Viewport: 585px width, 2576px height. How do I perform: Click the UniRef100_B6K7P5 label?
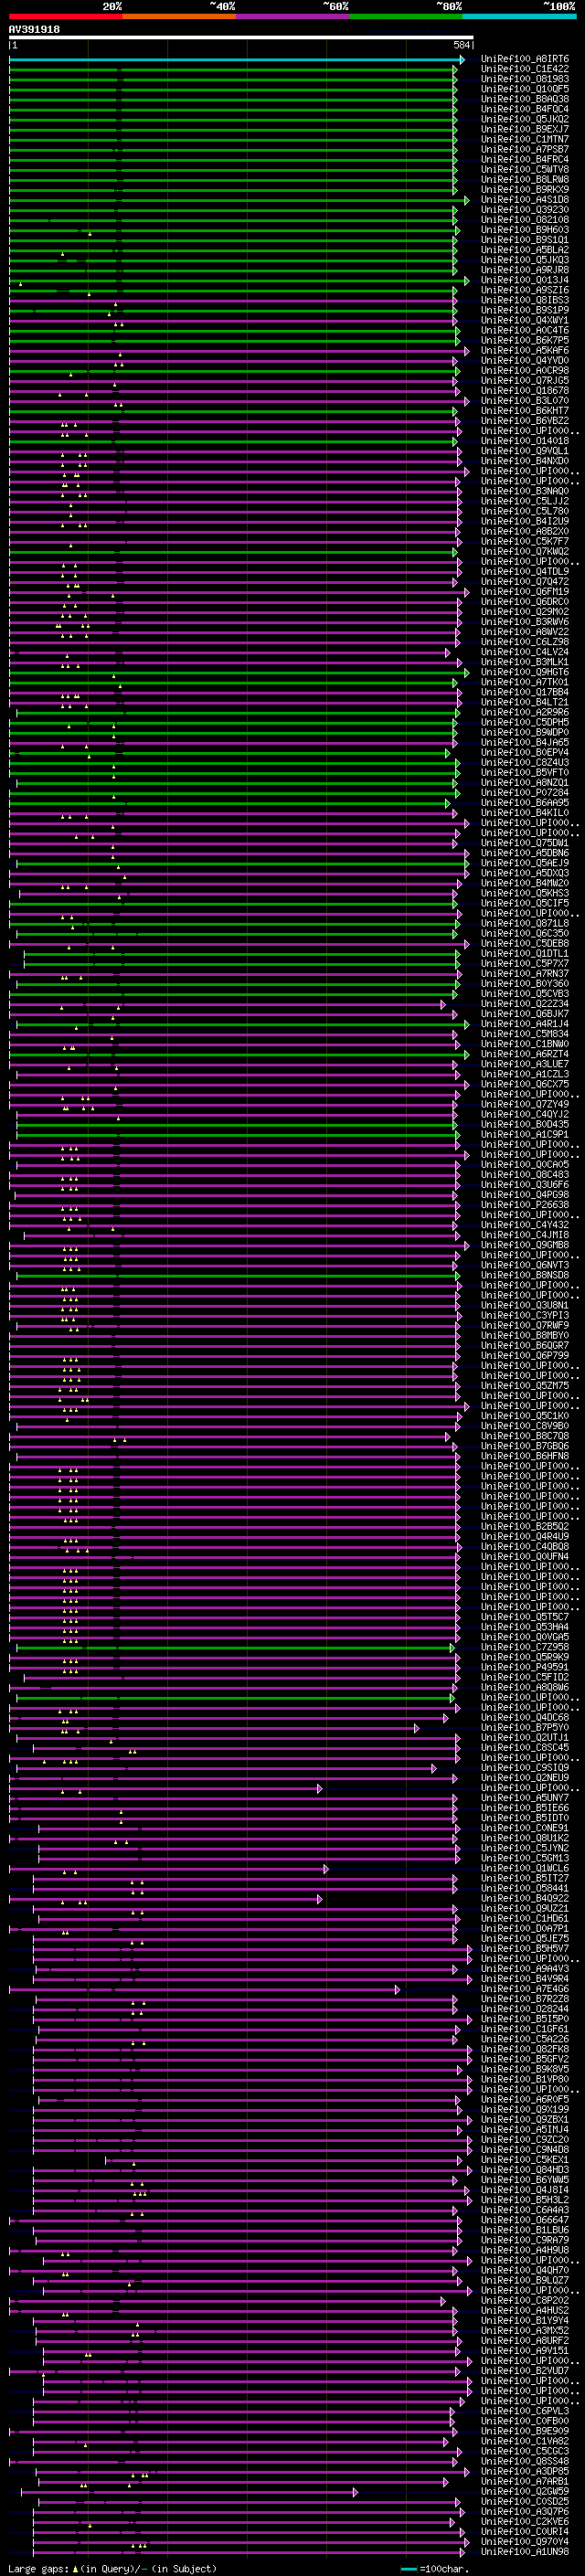click(x=525, y=340)
